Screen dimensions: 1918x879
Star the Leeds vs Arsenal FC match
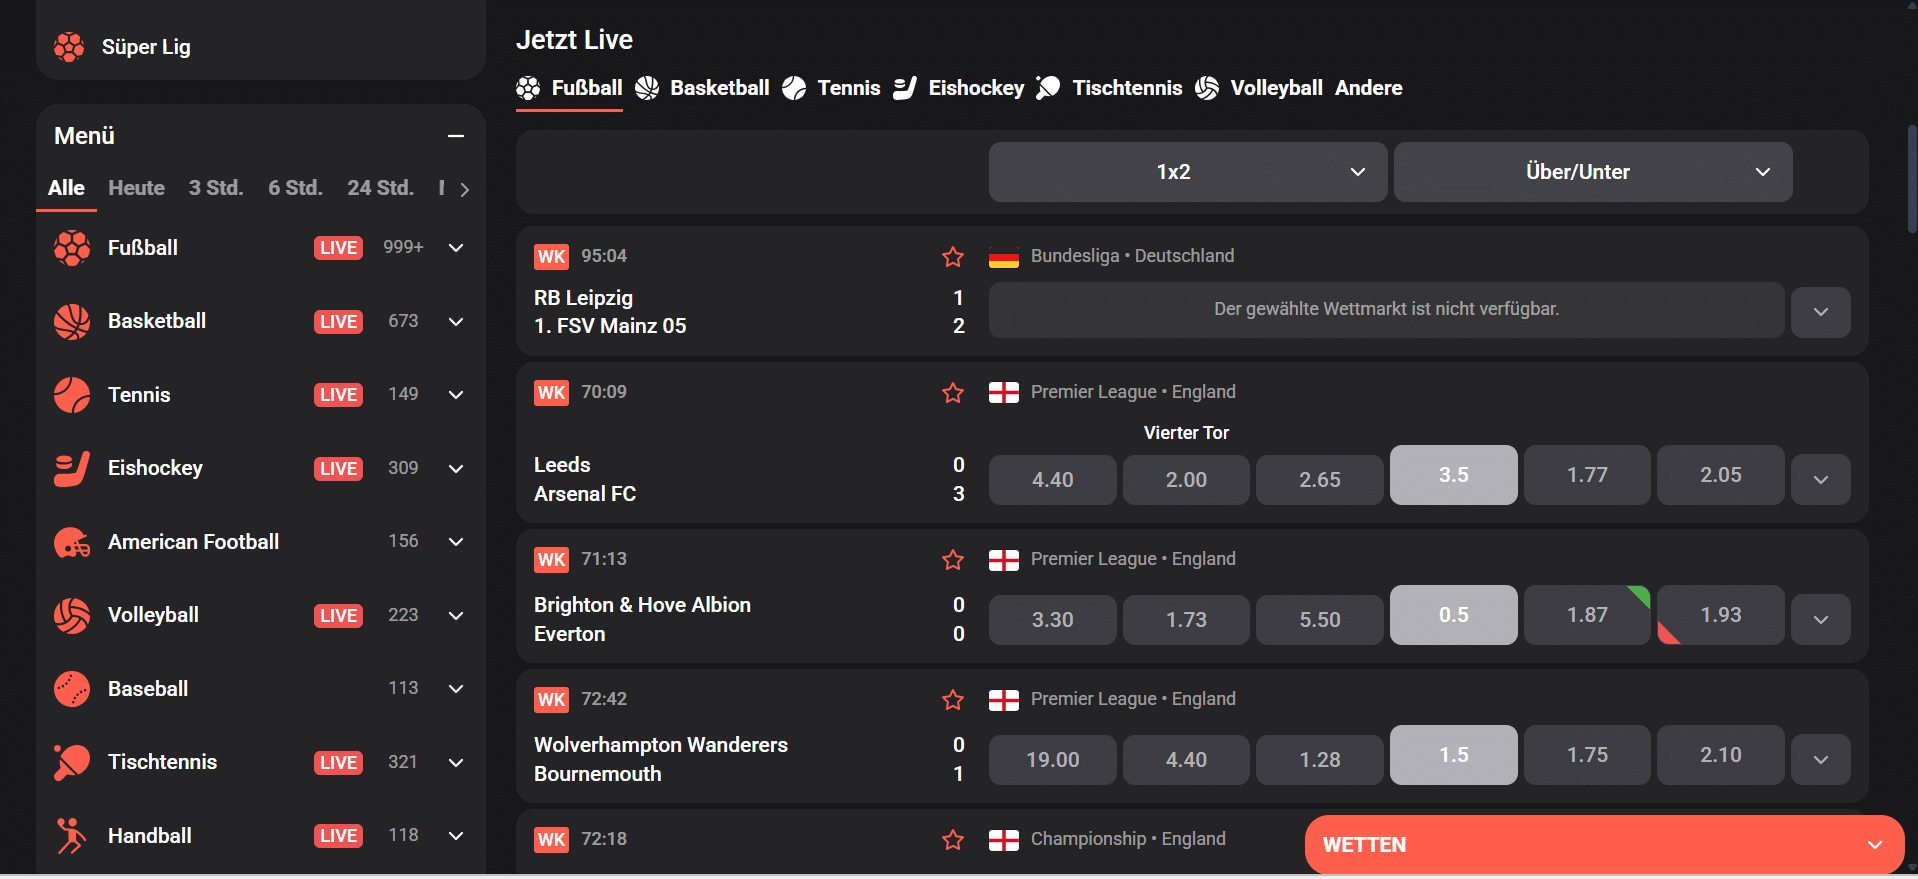[952, 393]
